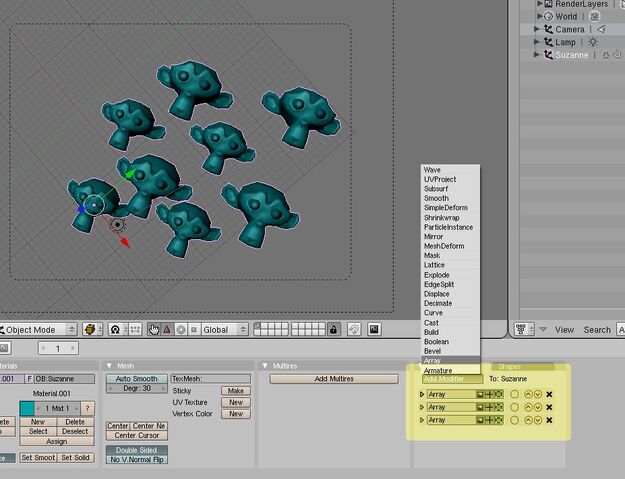Choose Subsurf from the modifier list
The height and width of the screenshot is (479, 625).
450,188
